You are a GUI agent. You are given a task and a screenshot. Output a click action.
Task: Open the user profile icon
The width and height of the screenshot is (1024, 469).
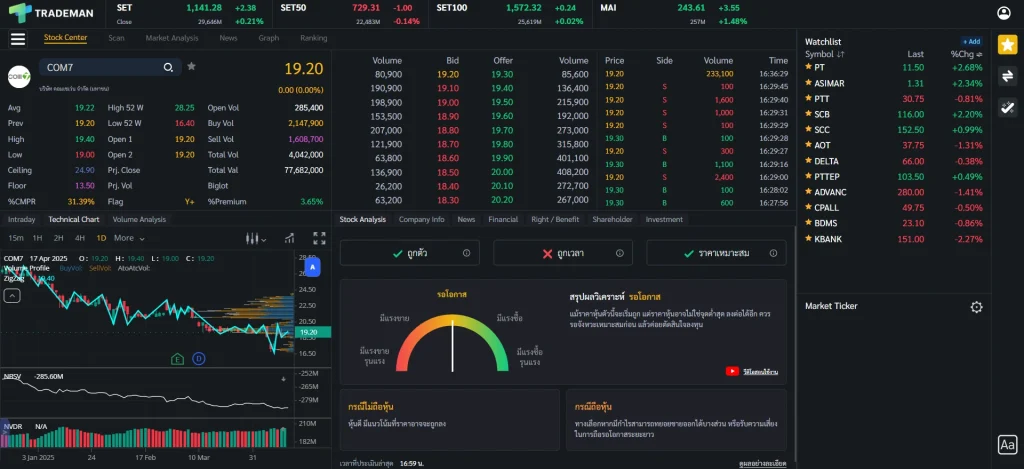click(1006, 13)
